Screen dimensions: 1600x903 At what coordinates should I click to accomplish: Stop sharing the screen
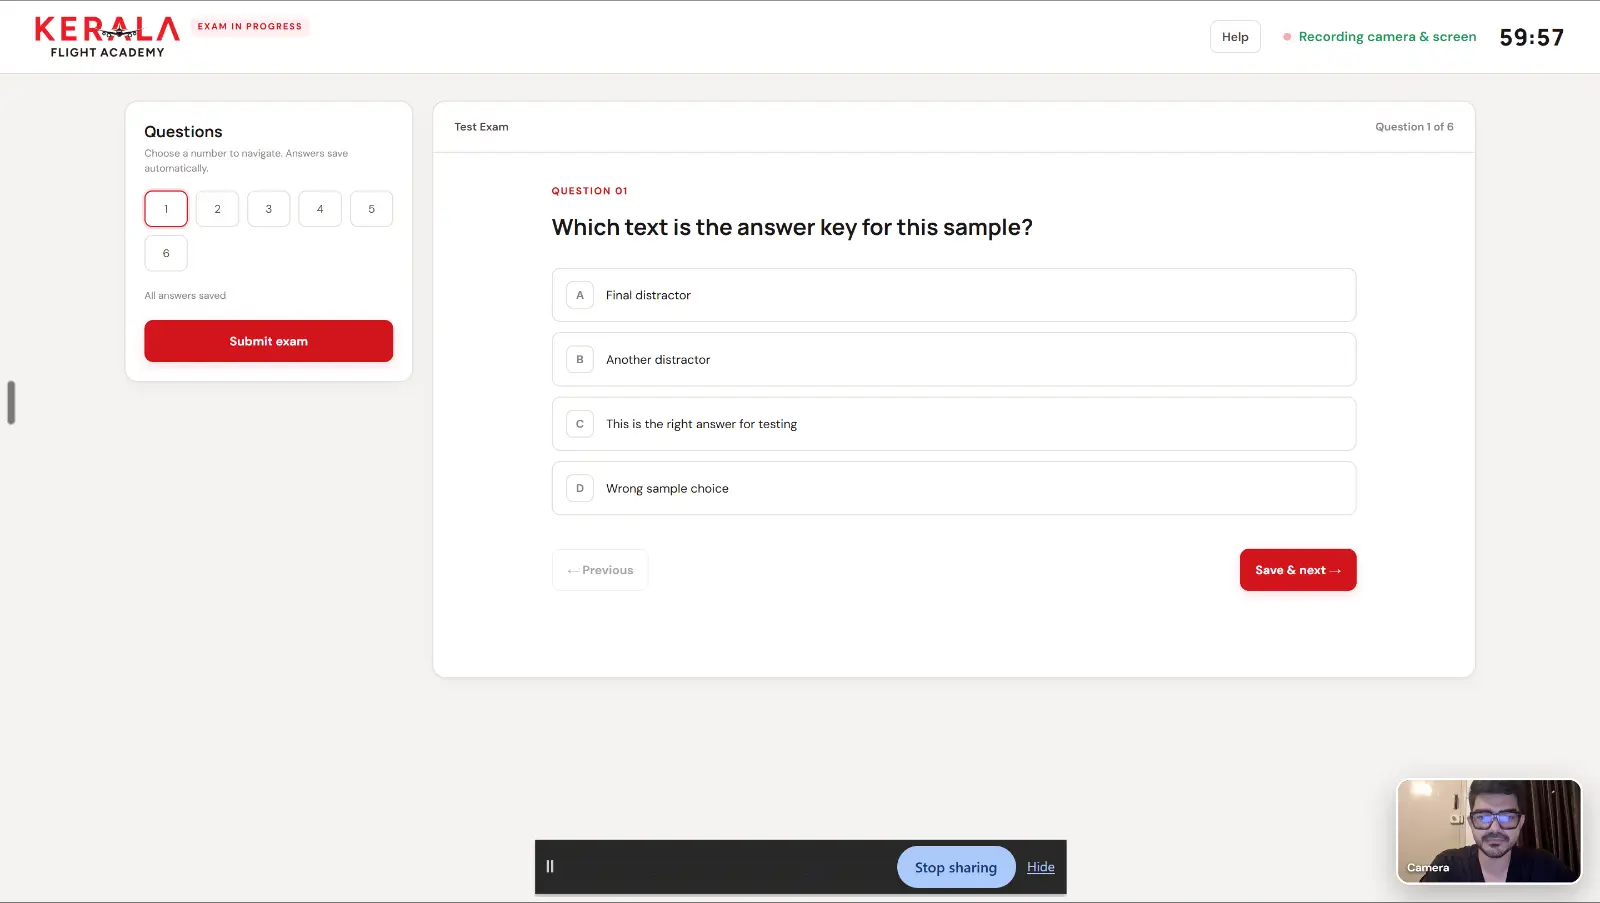pos(956,867)
